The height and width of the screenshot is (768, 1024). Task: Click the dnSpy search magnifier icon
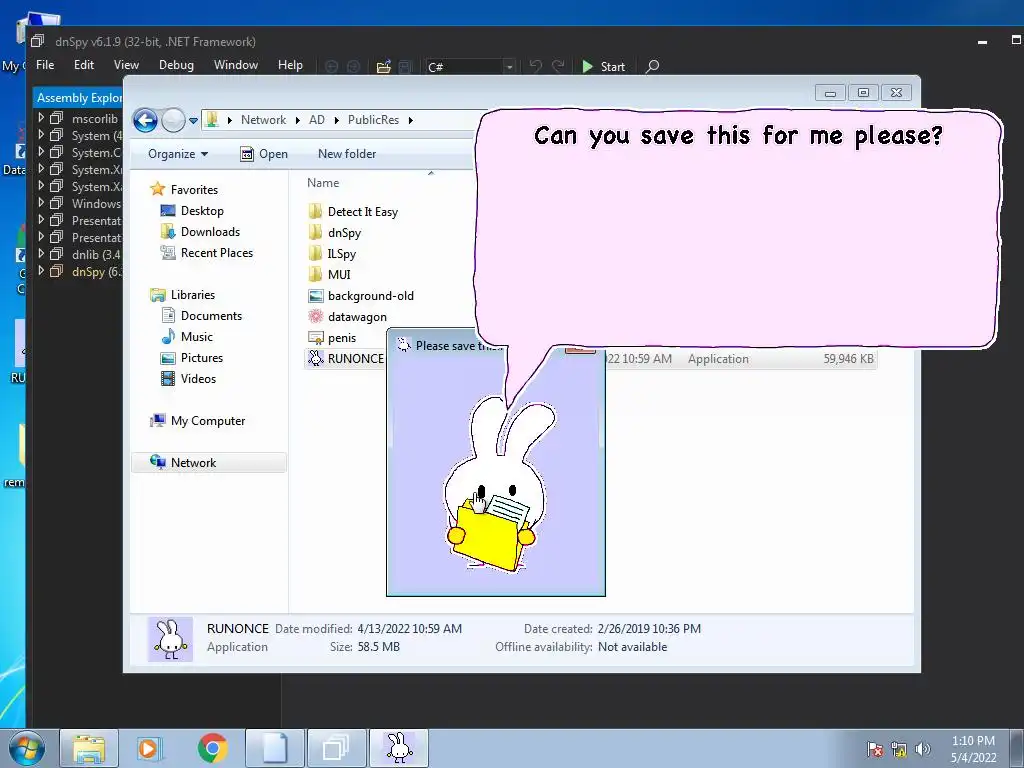tap(652, 67)
